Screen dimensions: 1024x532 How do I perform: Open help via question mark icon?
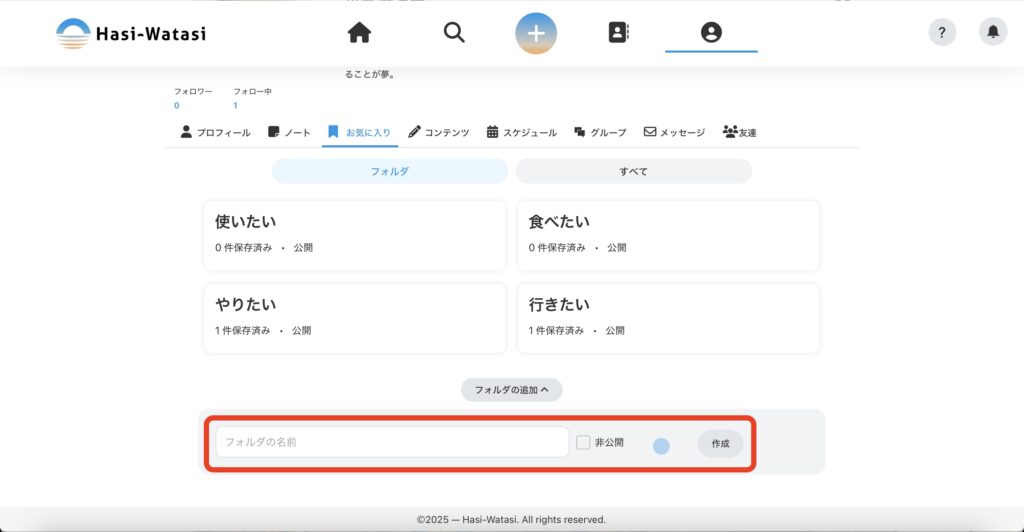coord(942,32)
